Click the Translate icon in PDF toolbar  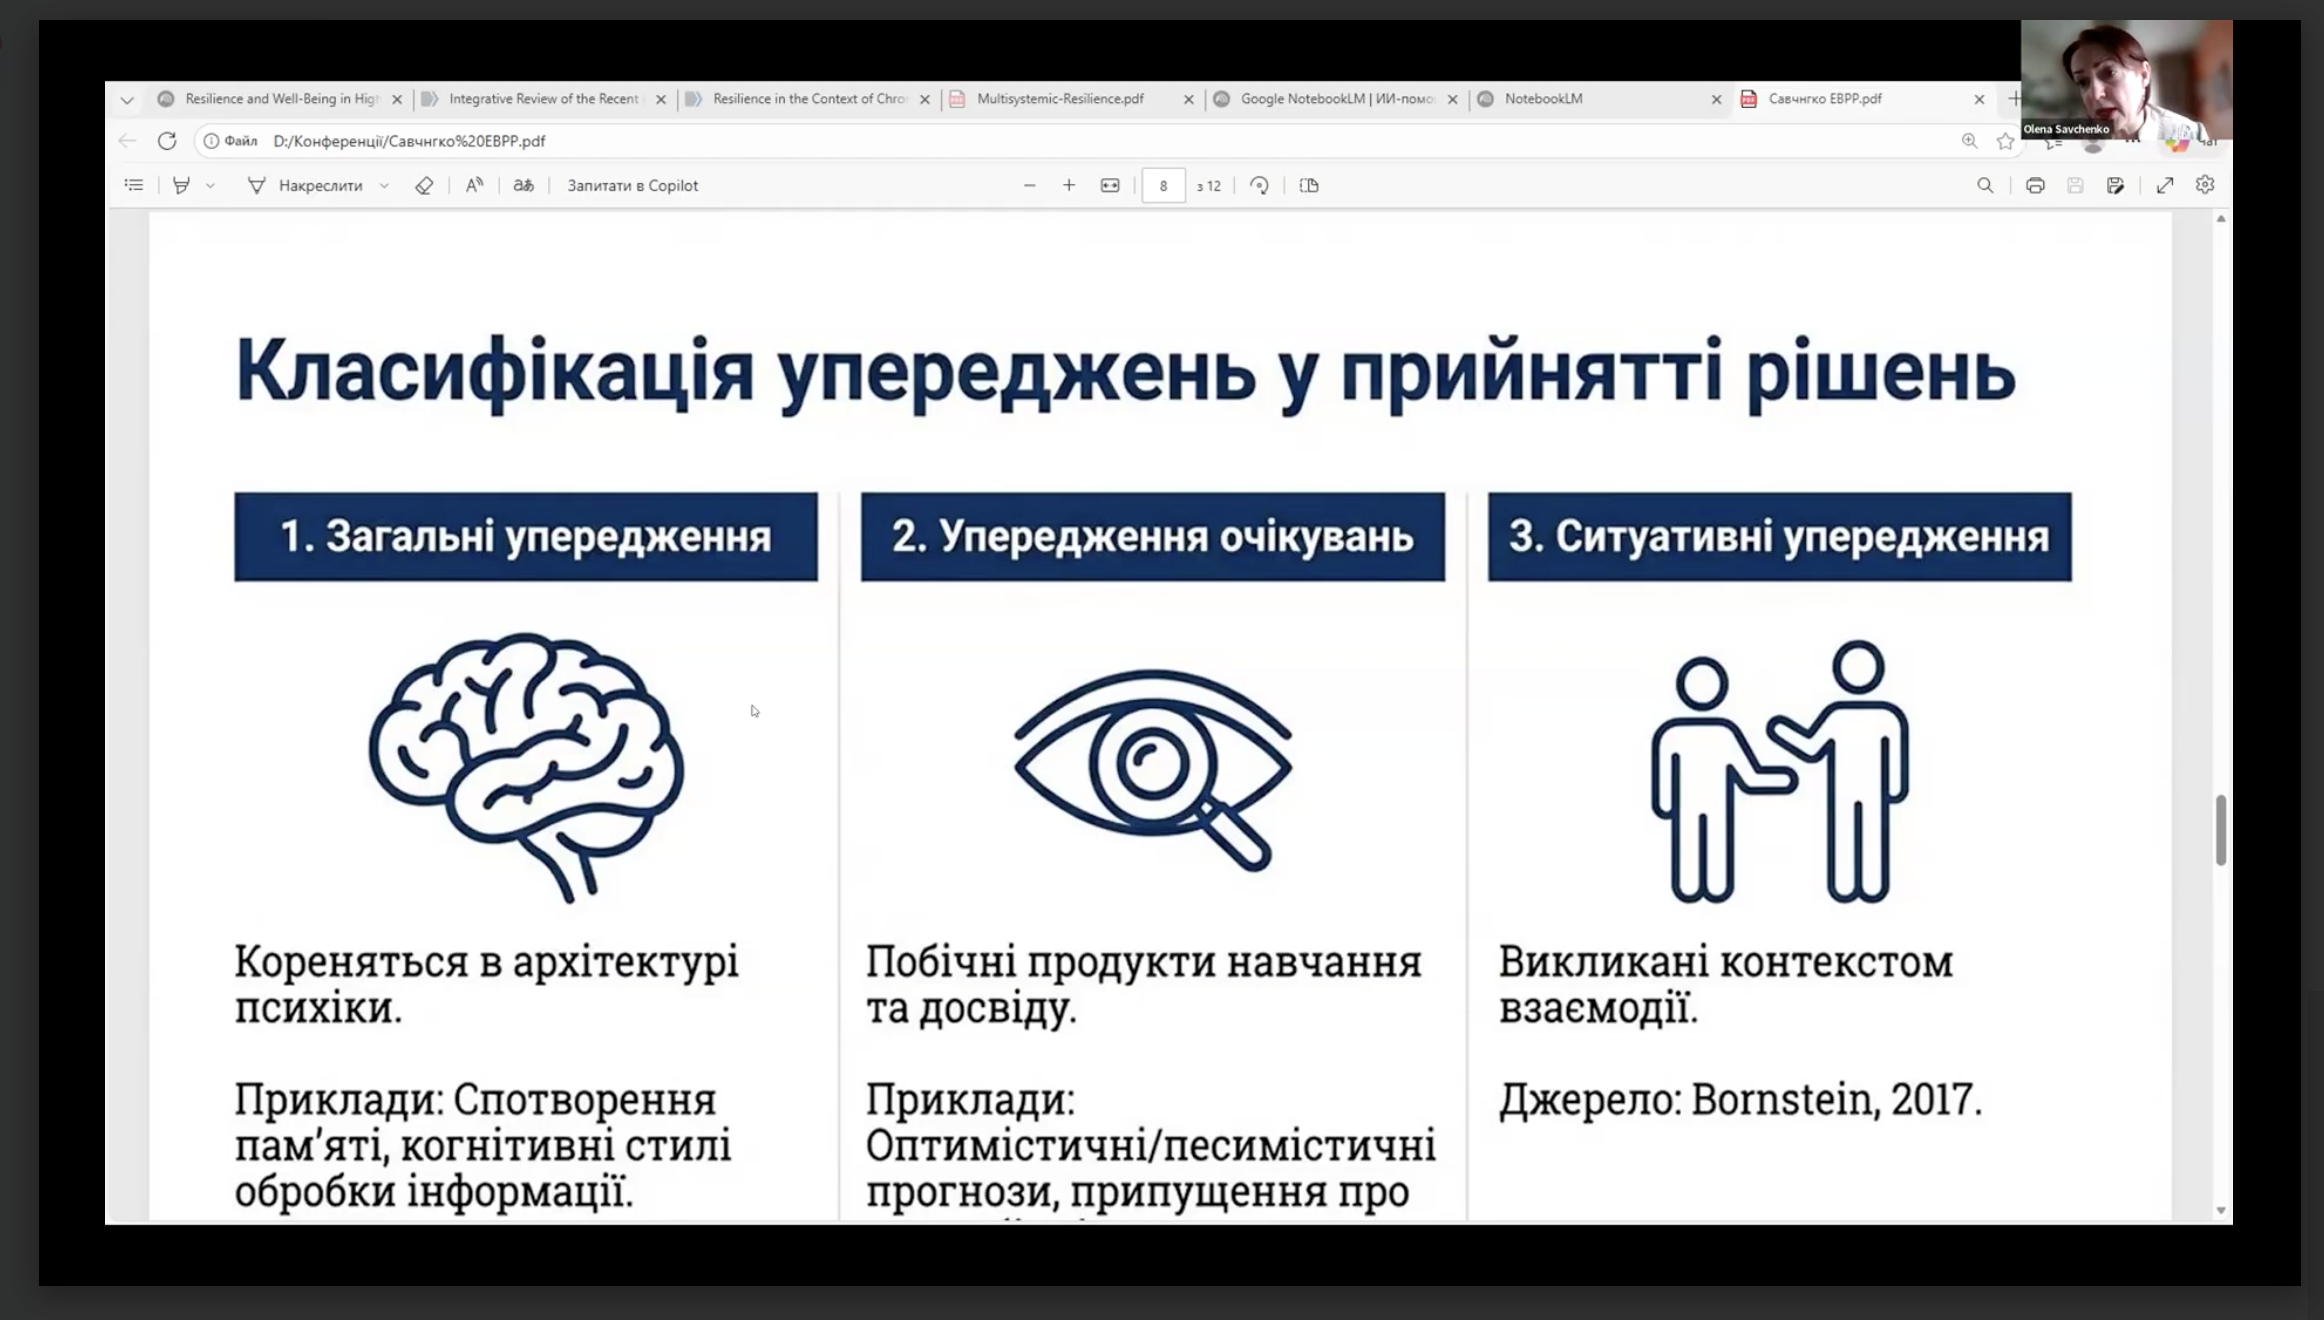tap(523, 185)
